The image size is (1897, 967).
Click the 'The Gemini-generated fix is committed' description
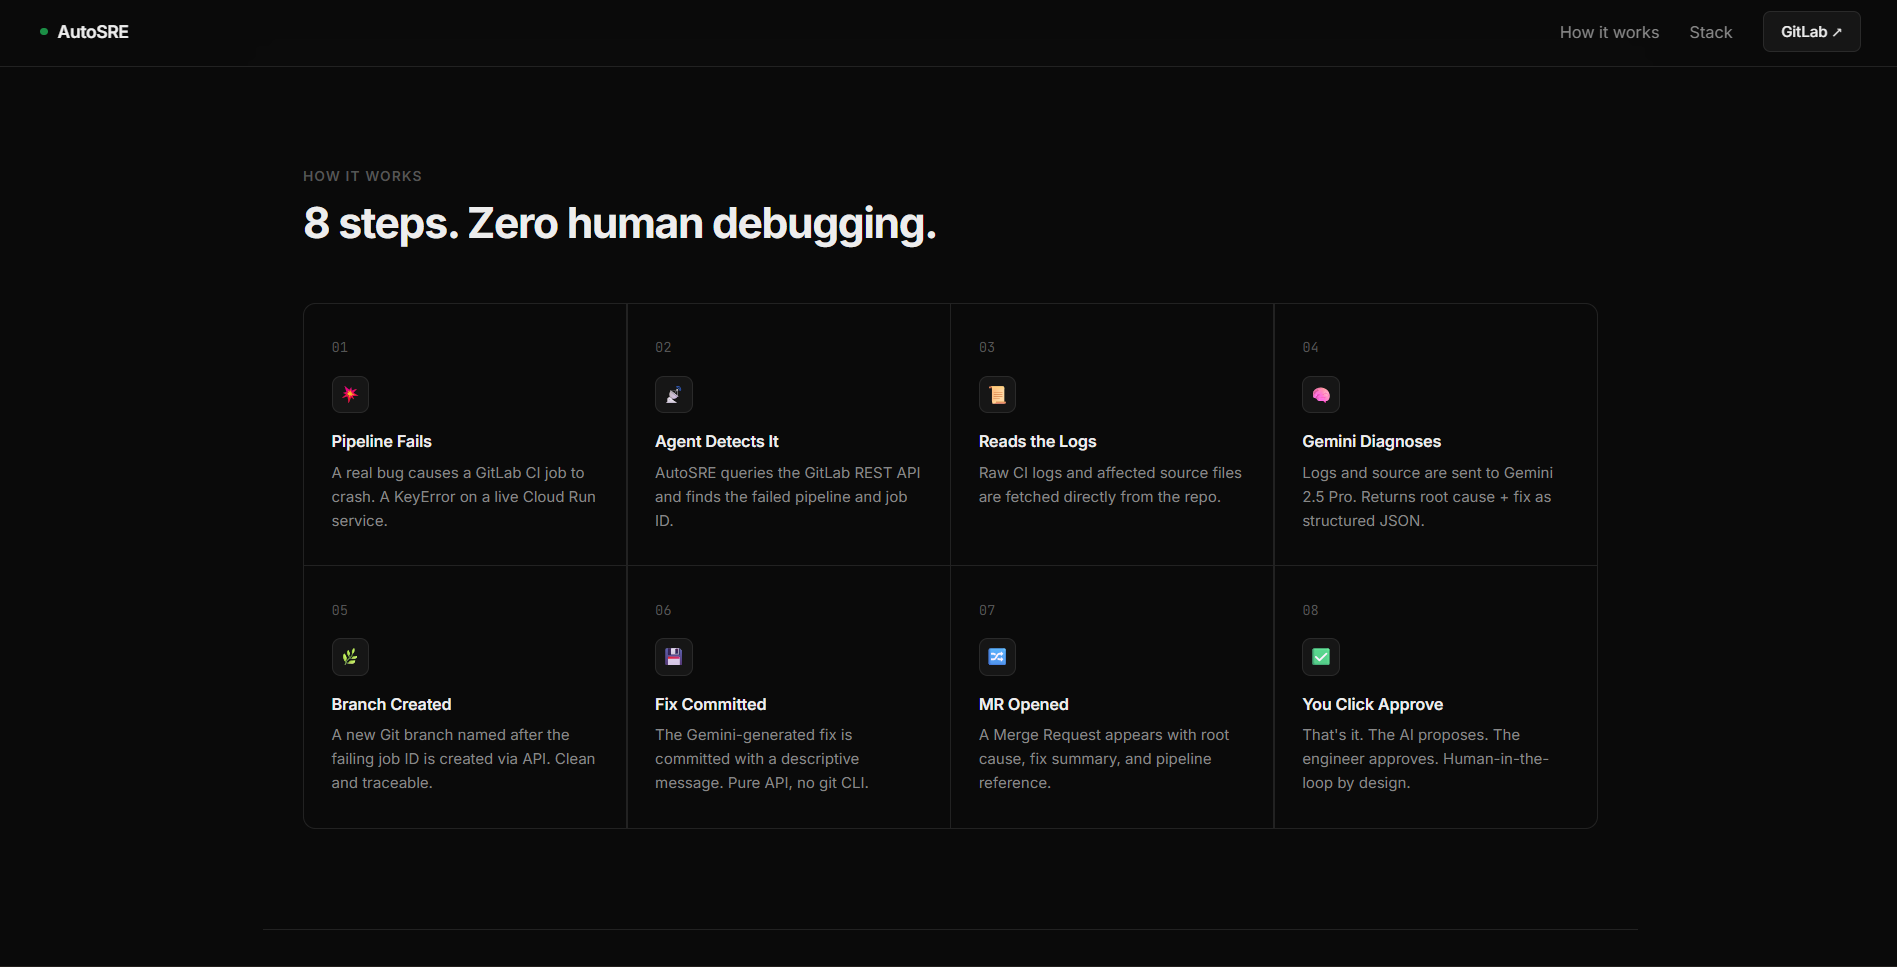tap(762, 759)
